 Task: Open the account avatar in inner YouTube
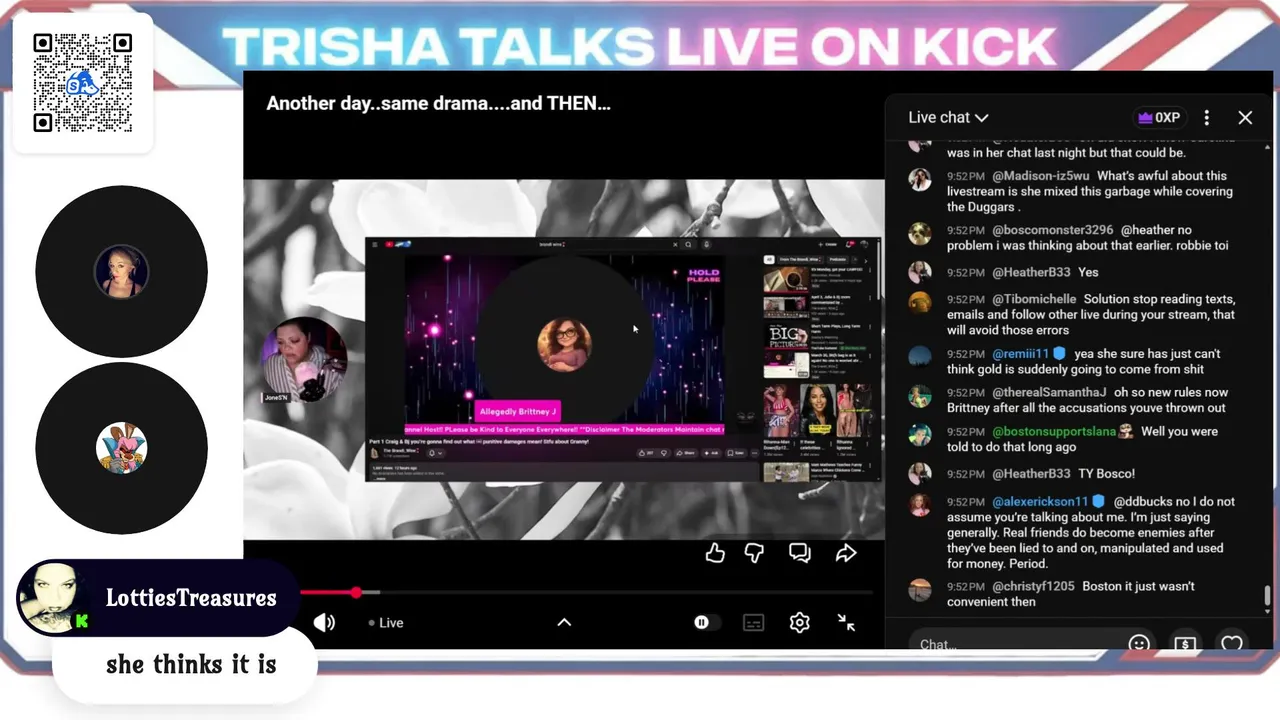(865, 244)
